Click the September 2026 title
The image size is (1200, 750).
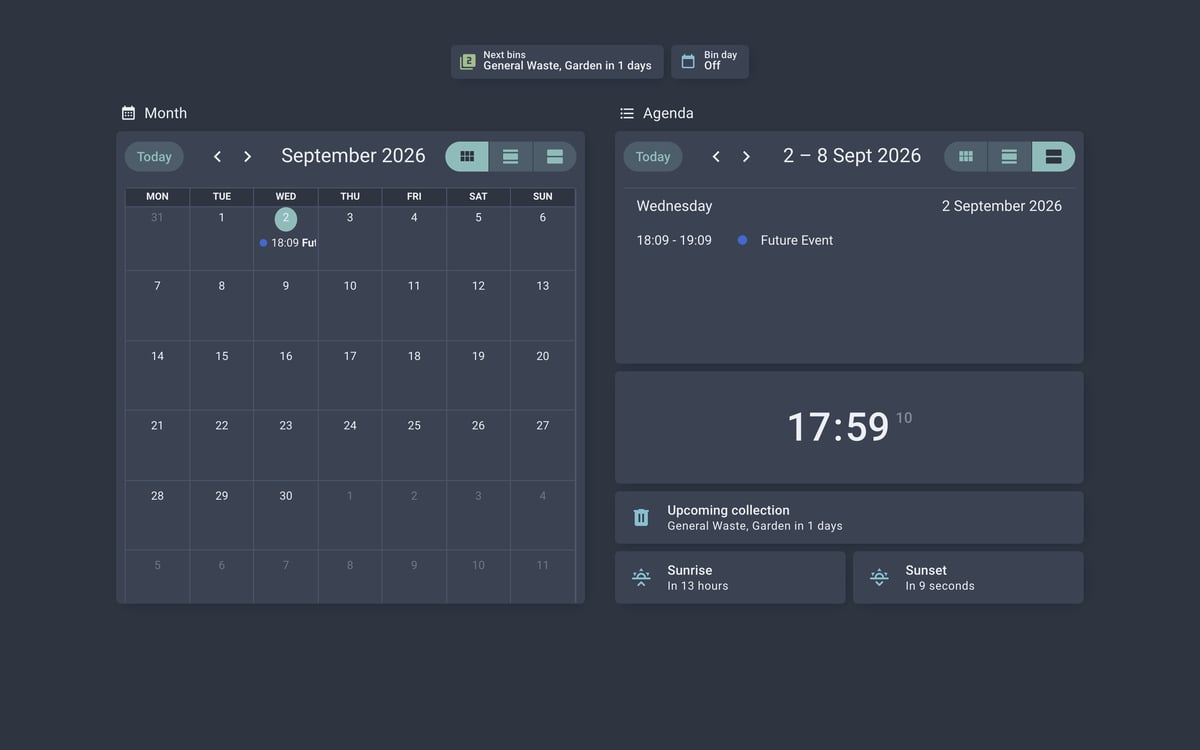coord(353,156)
